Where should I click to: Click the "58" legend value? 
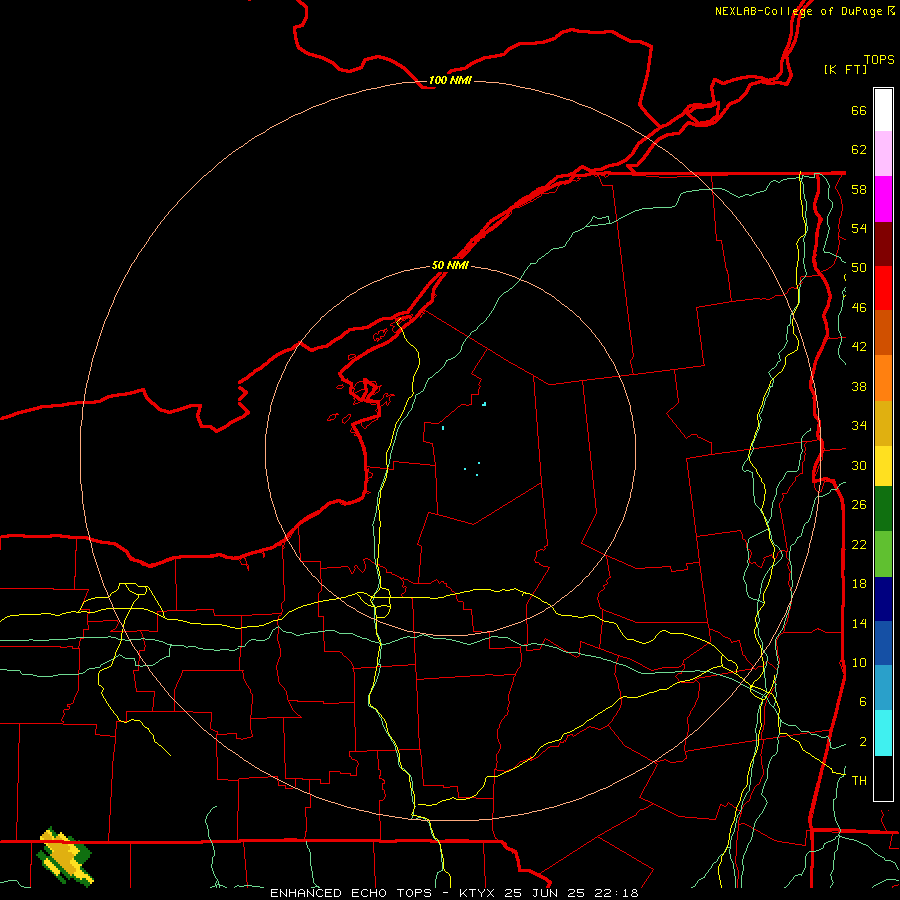point(859,189)
